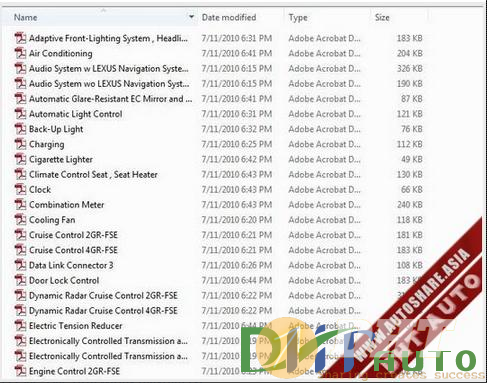The width and height of the screenshot is (487, 383).
Task: Select the Cooling Fan file name
Action: pyautogui.click(x=52, y=220)
